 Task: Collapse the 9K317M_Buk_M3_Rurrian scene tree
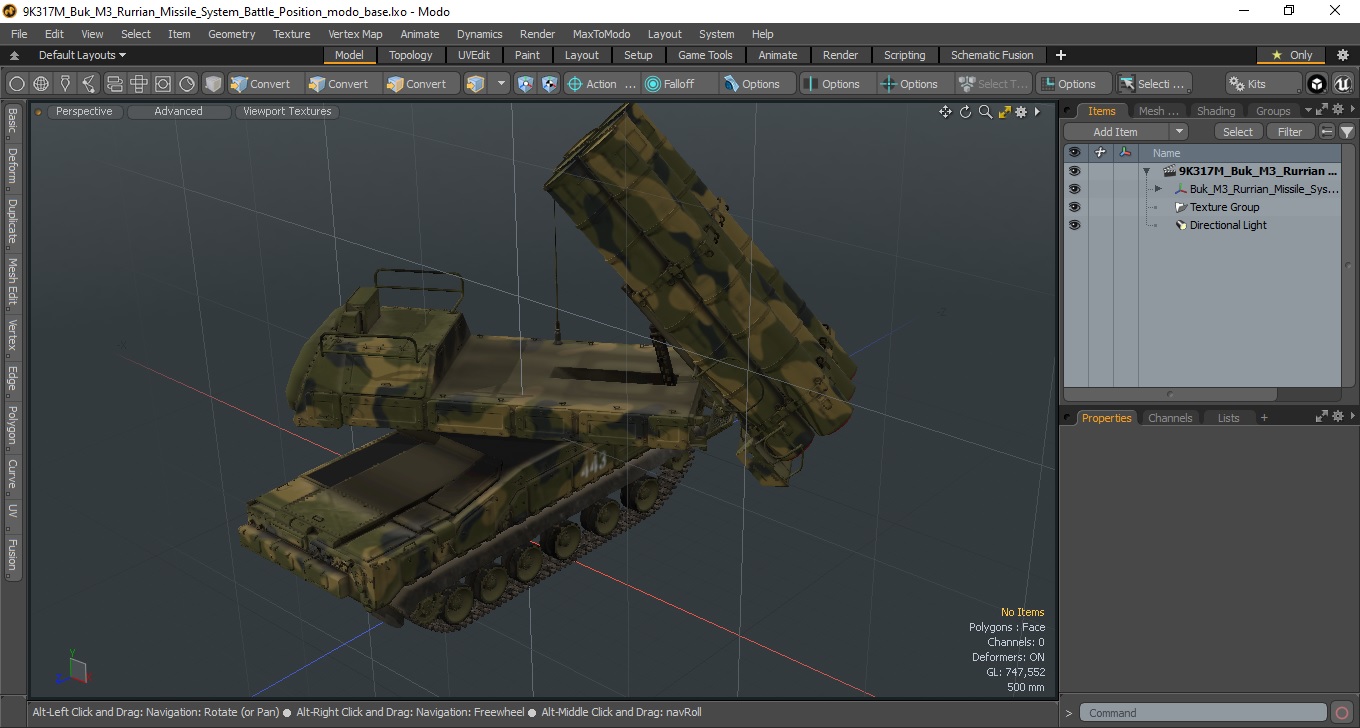pos(1146,171)
